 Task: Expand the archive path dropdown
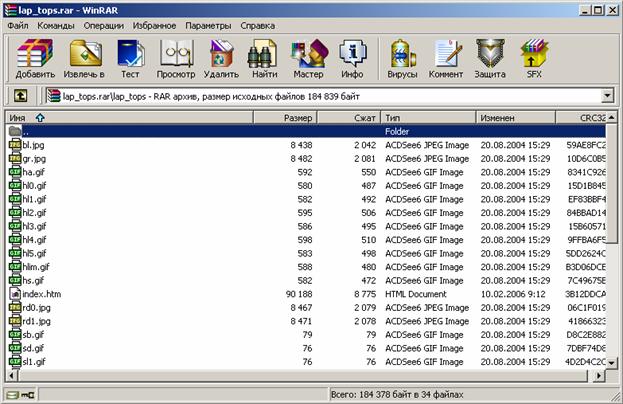(x=606, y=96)
